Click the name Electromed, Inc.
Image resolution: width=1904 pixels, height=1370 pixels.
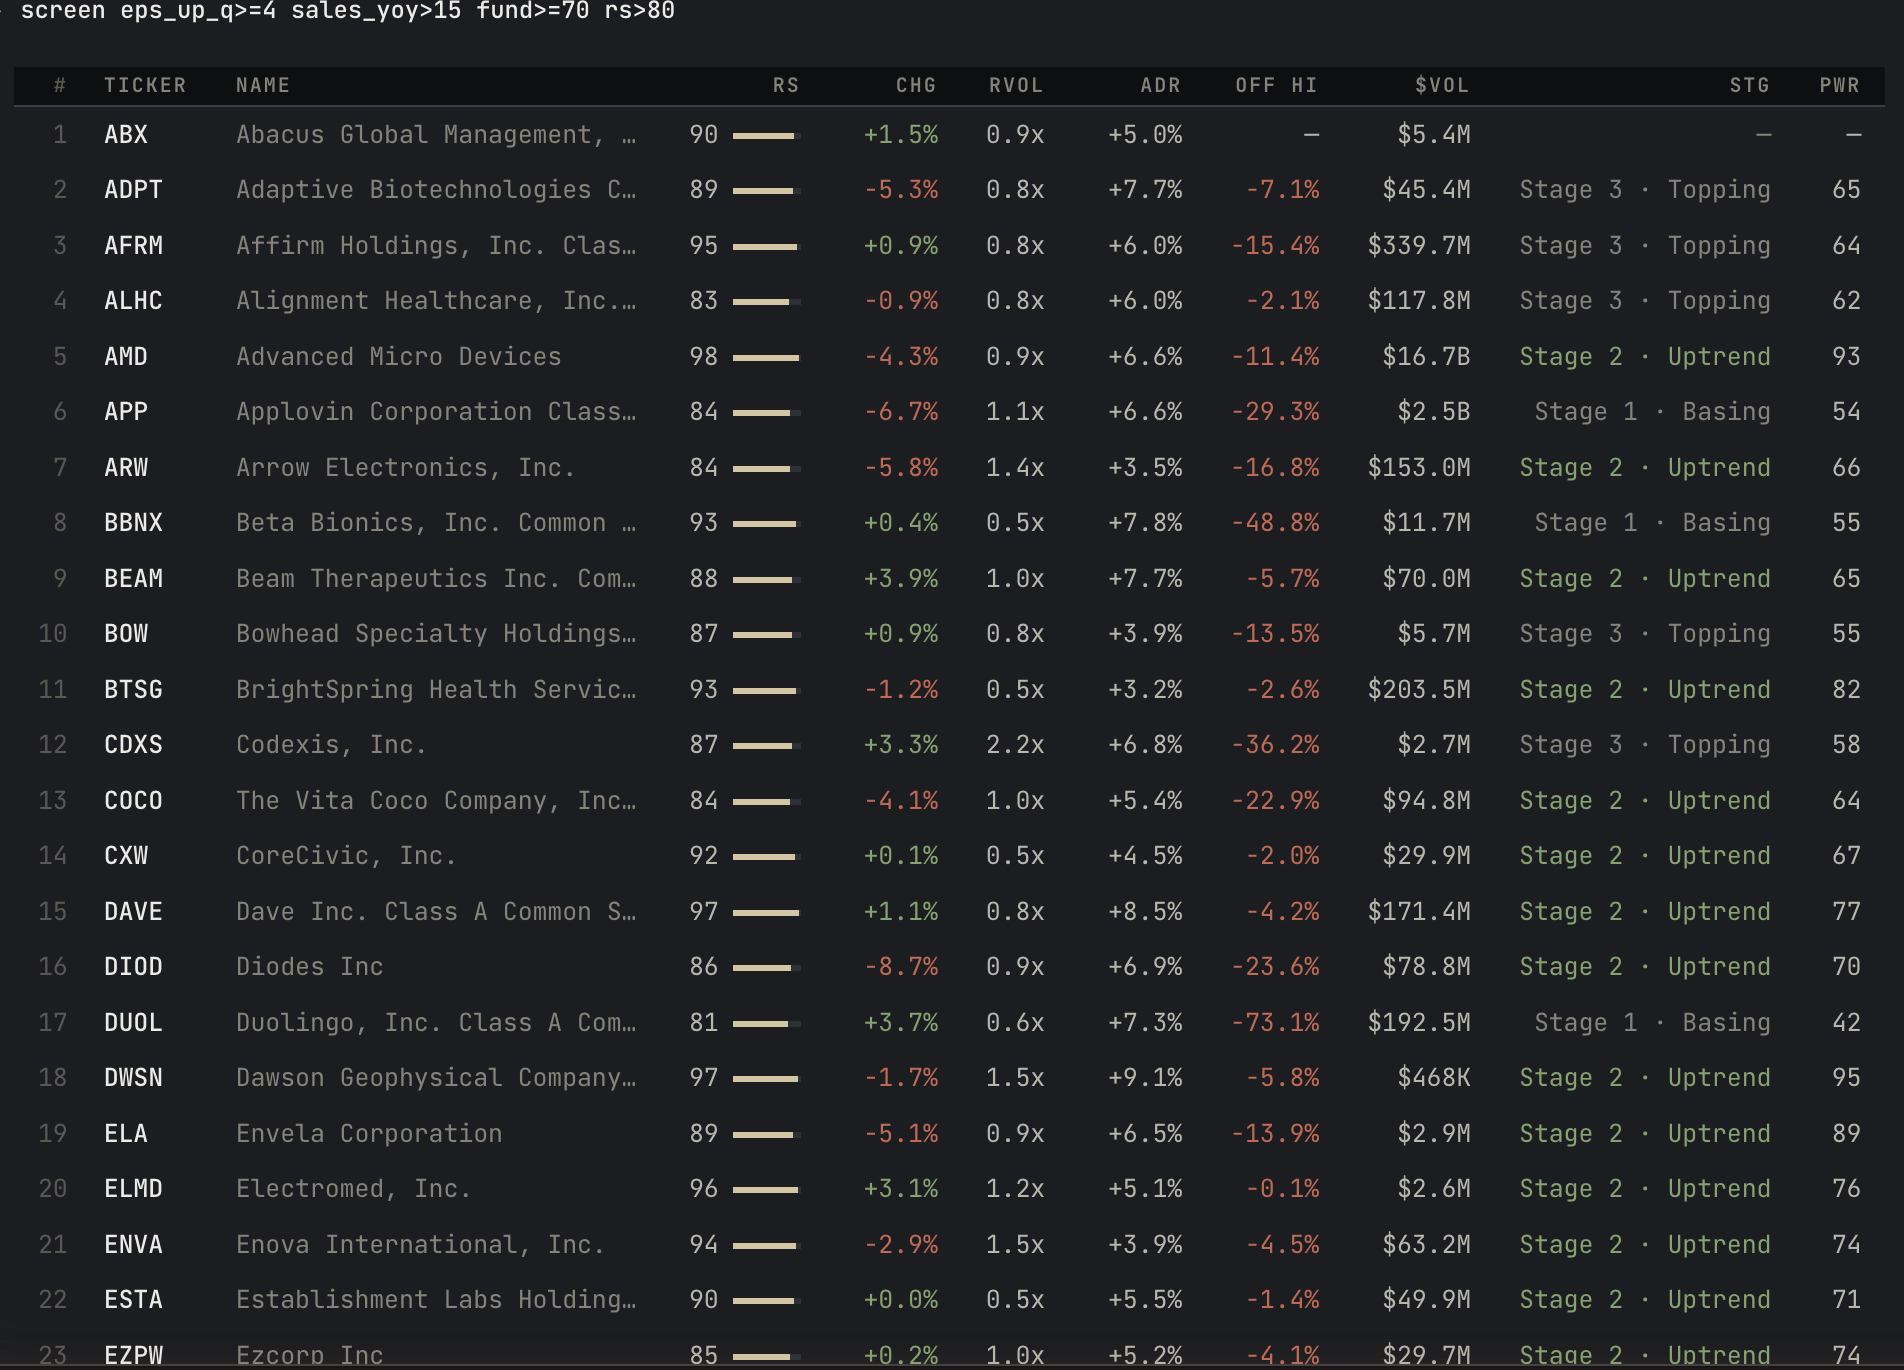pyautogui.click(x=354, y=1189)
